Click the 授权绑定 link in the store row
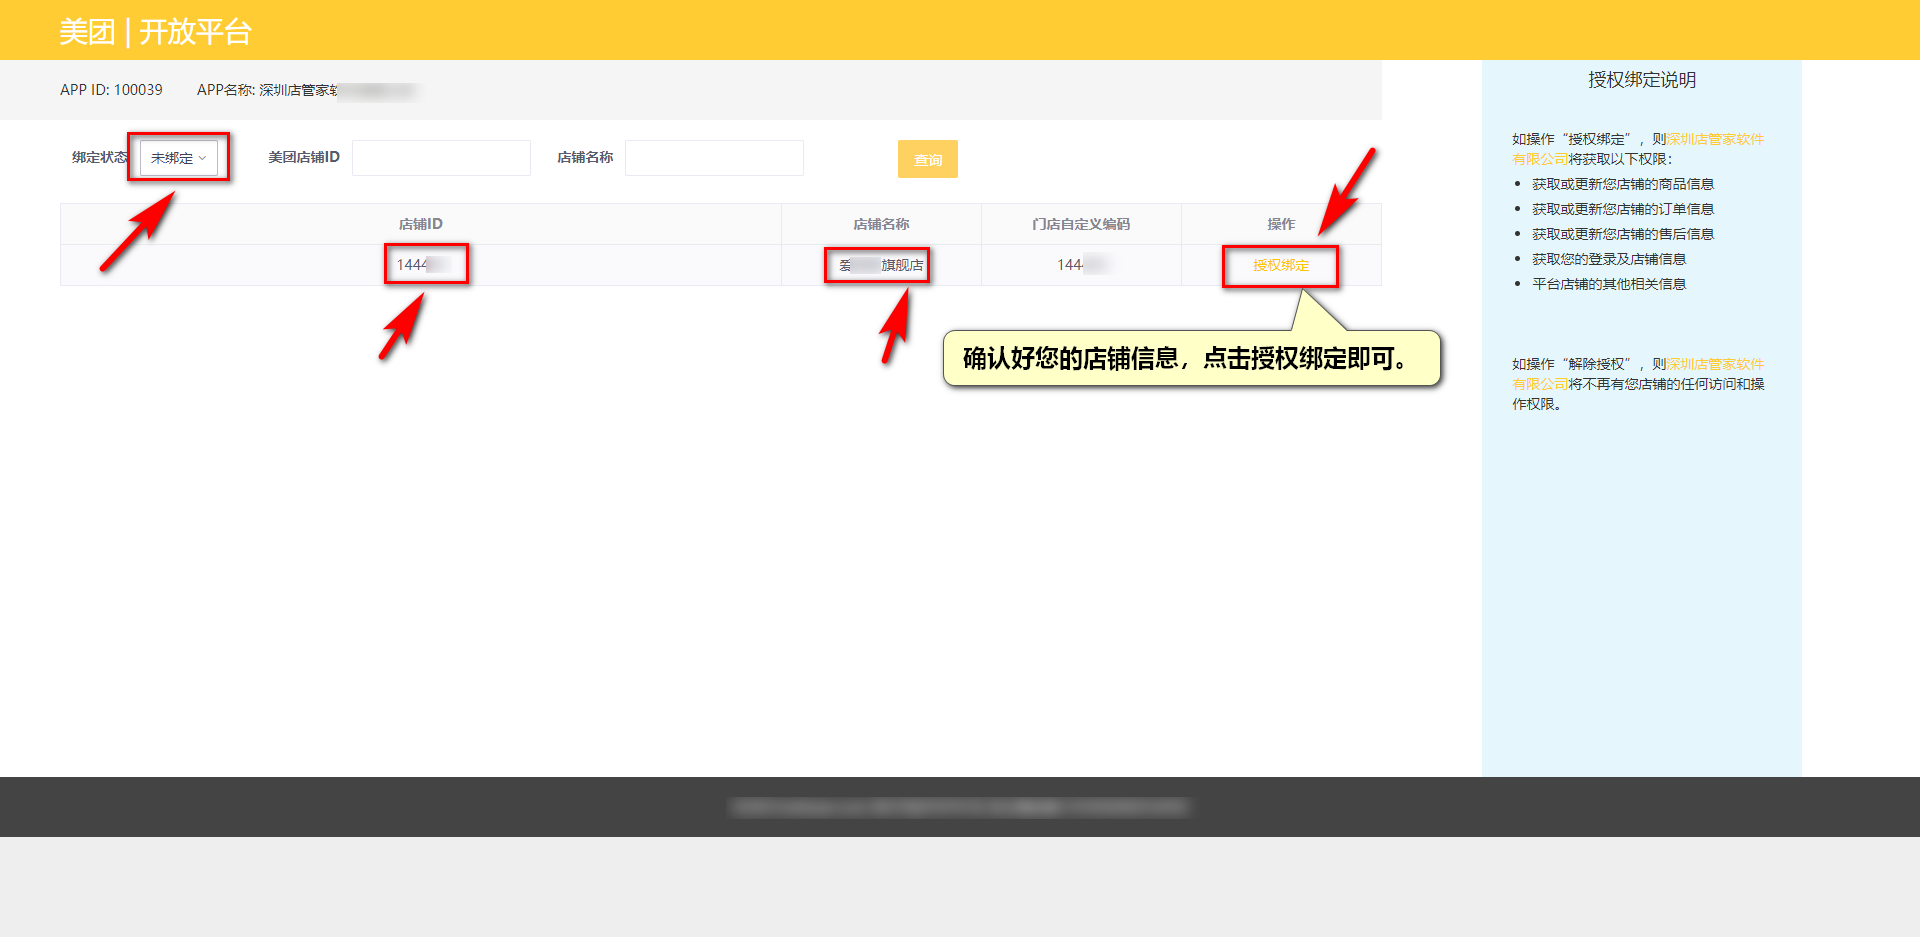1920x937 pixels. point(1280,266)
